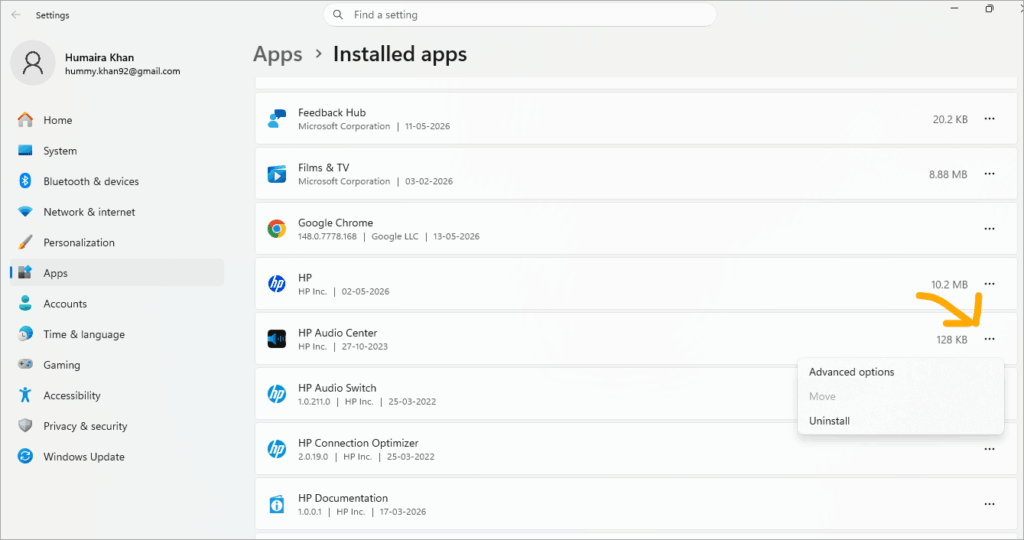Open Humaira Khan account details
The height and width of the screenshot is (540, 1024).
point(99,57)
